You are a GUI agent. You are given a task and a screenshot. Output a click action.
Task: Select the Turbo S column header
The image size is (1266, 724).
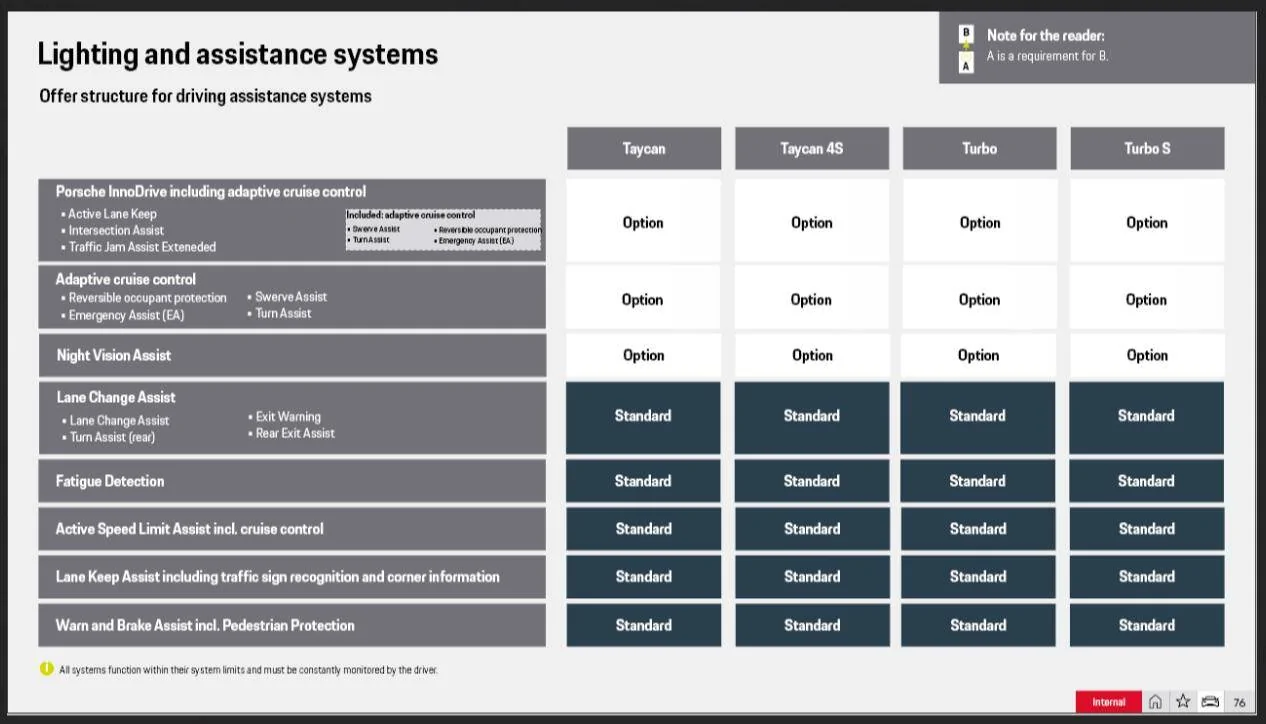(x=1147, y=148)
